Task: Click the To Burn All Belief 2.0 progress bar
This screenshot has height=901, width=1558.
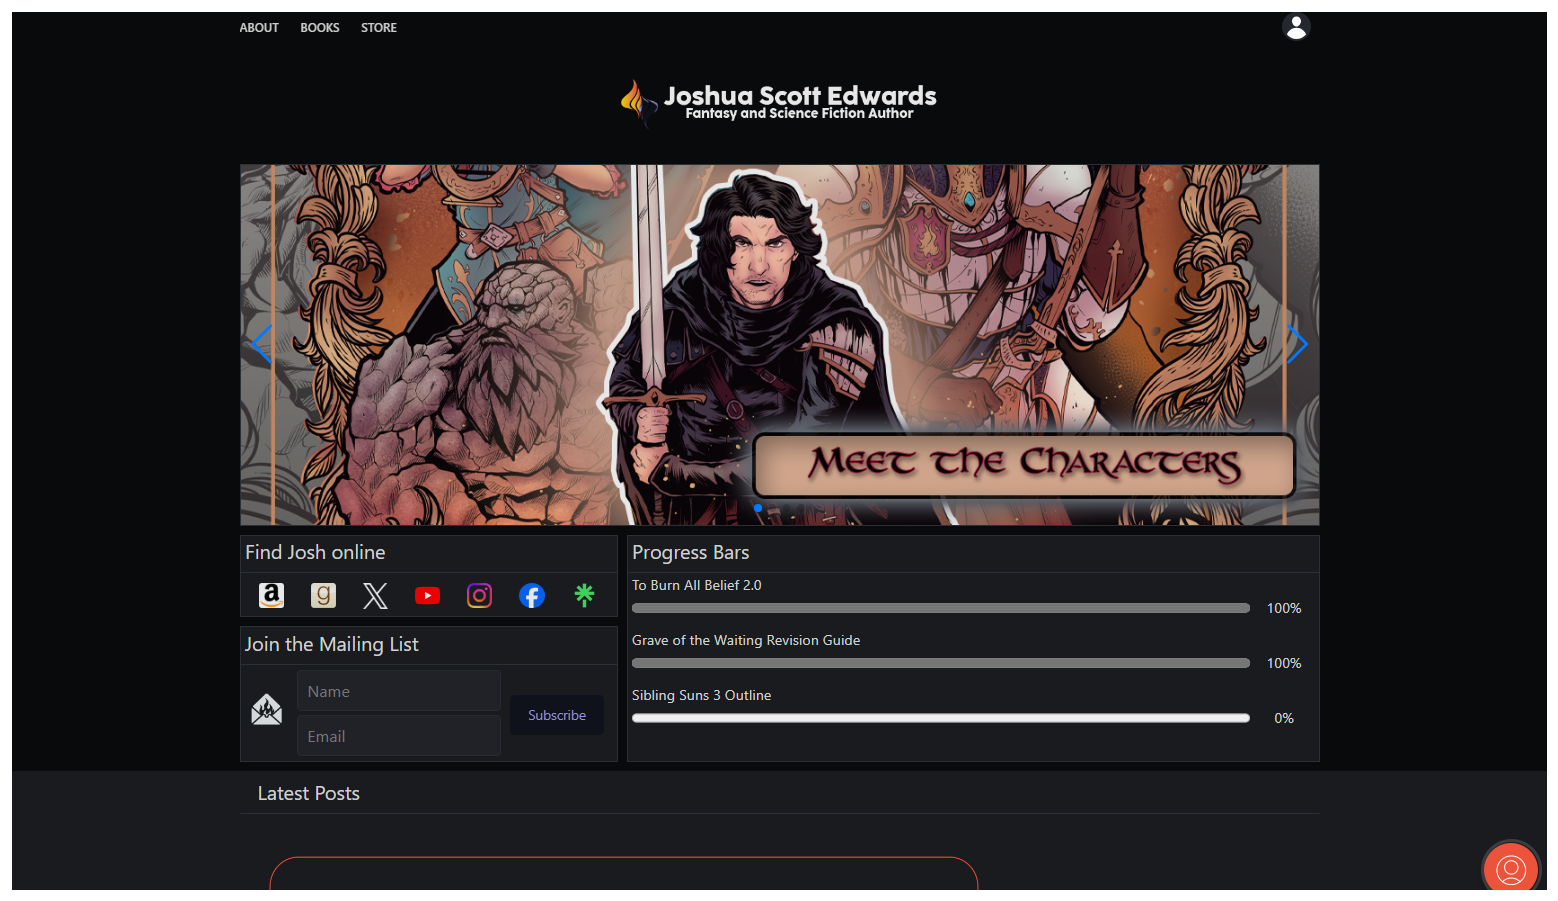Action: (x=941, y=608)
